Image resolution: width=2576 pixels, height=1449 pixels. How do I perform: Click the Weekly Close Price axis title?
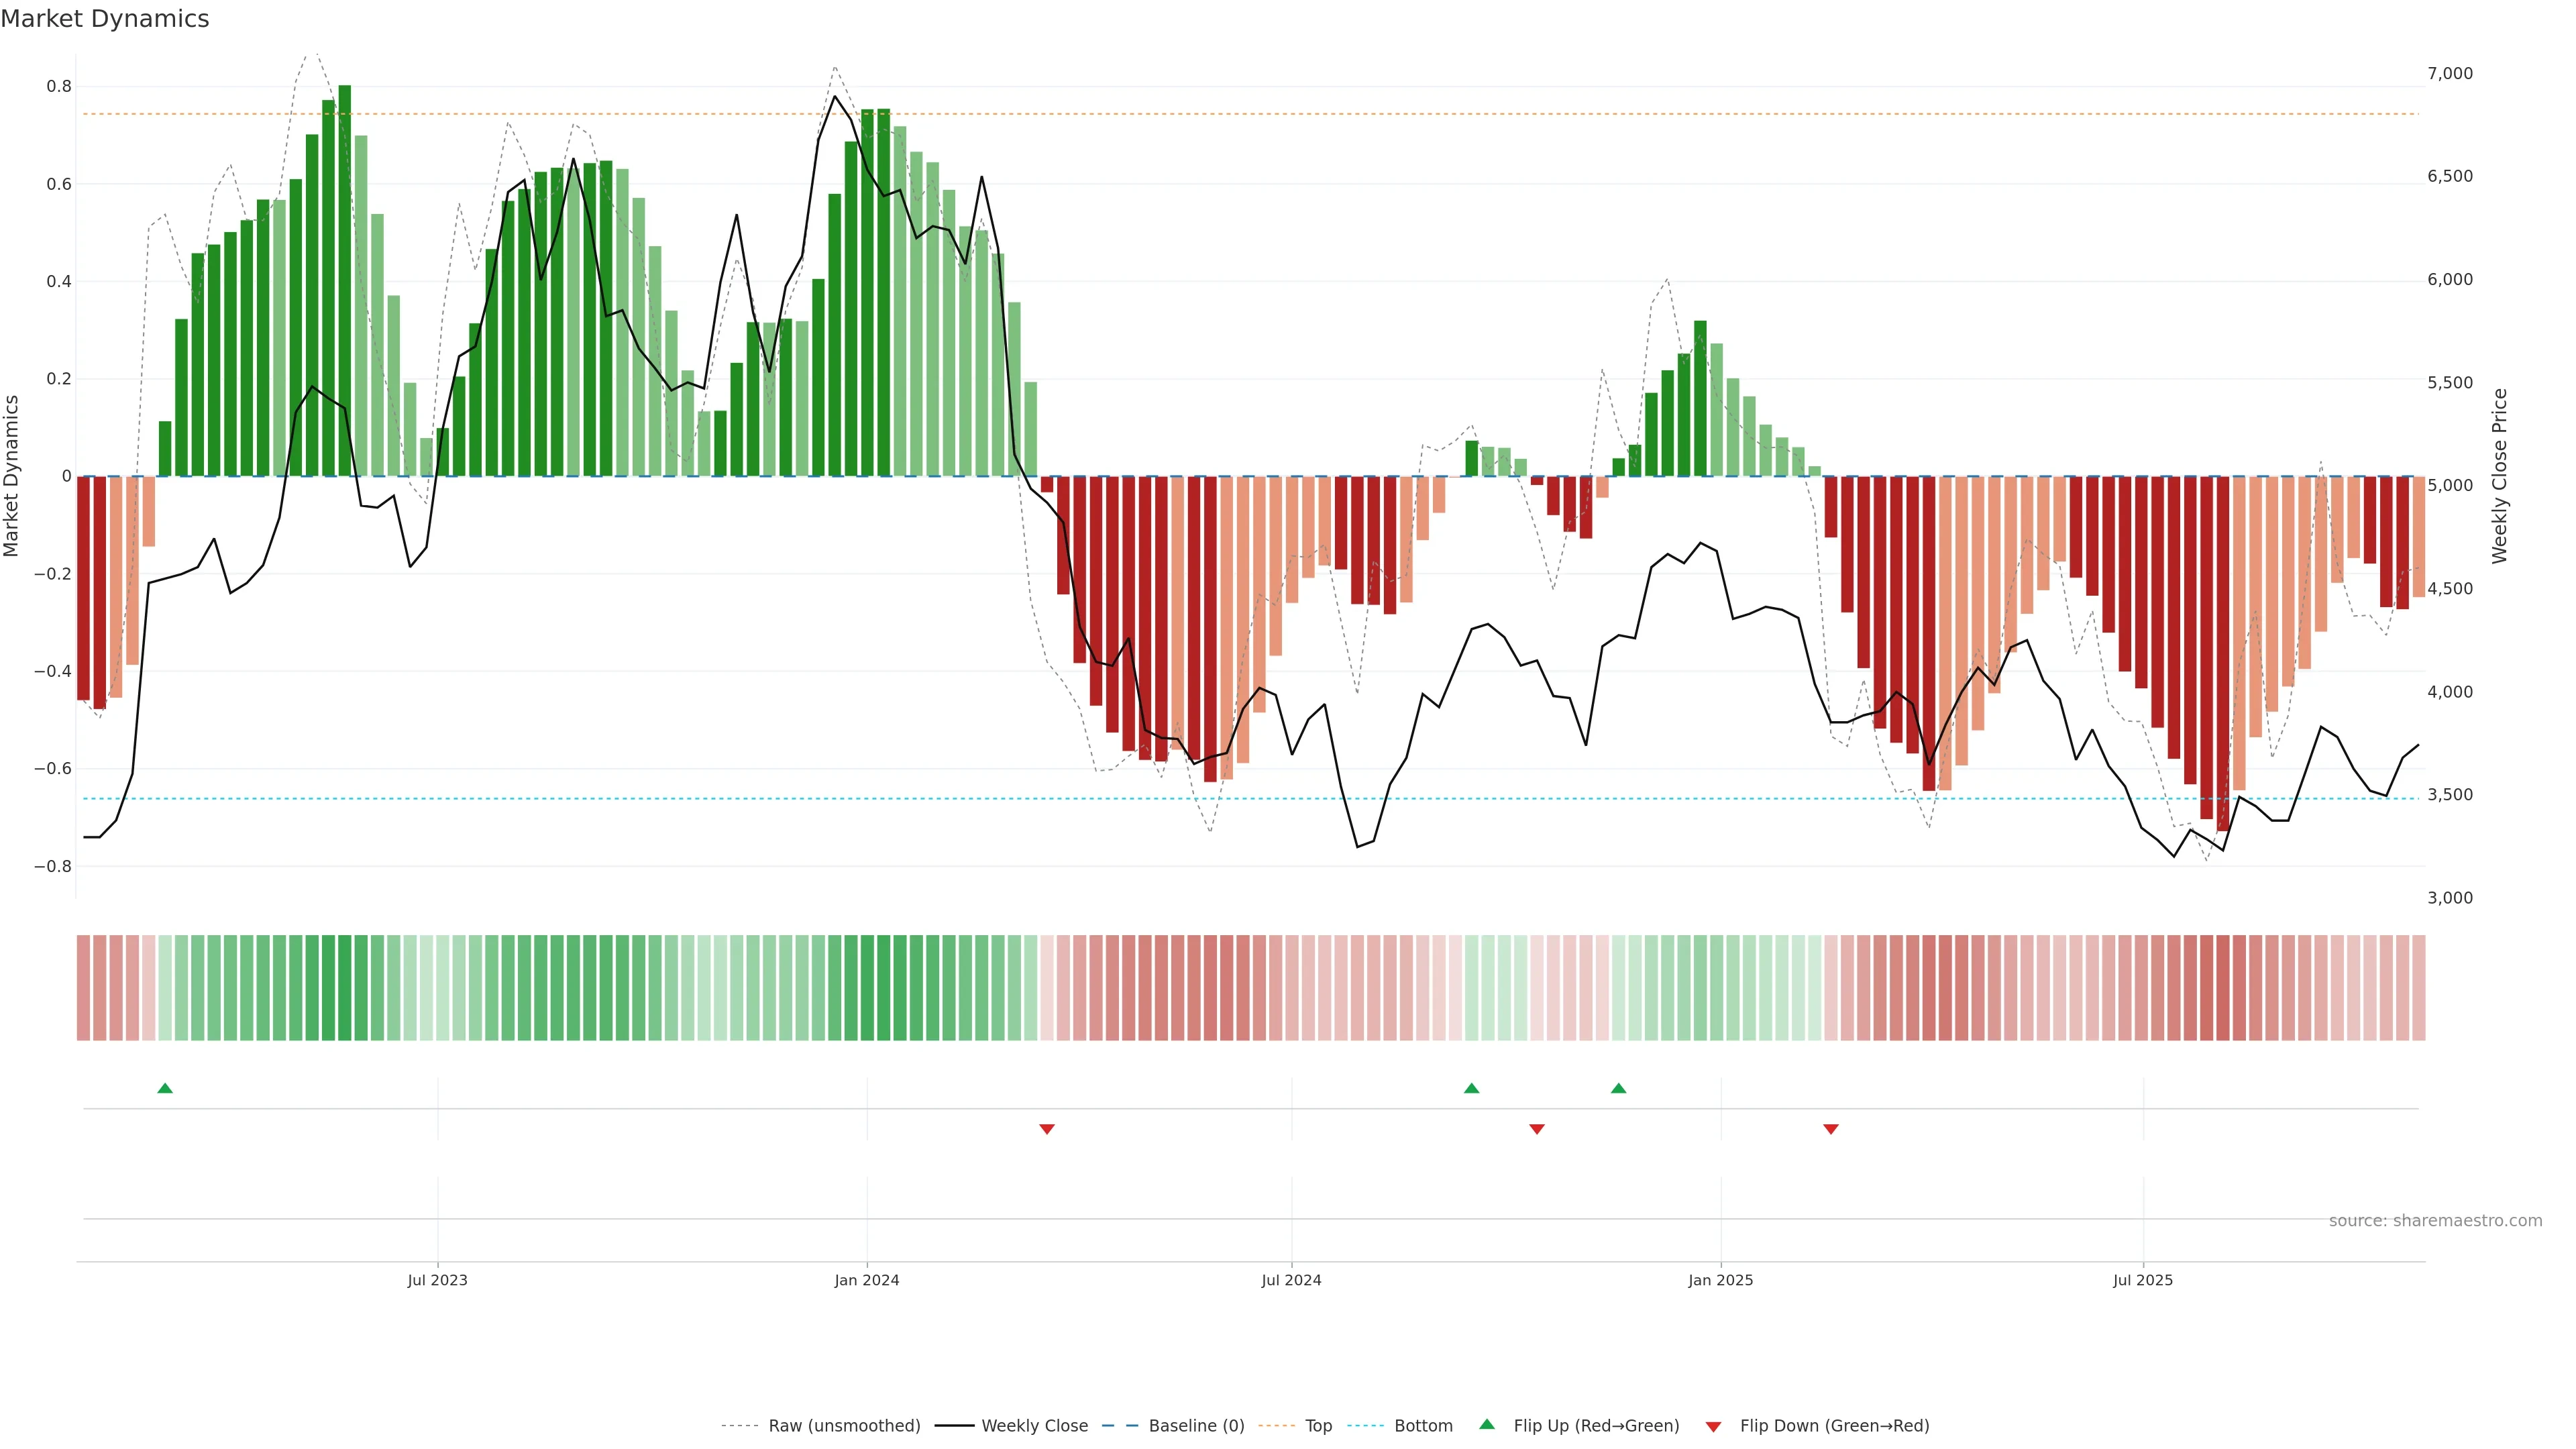(2500, 476)
